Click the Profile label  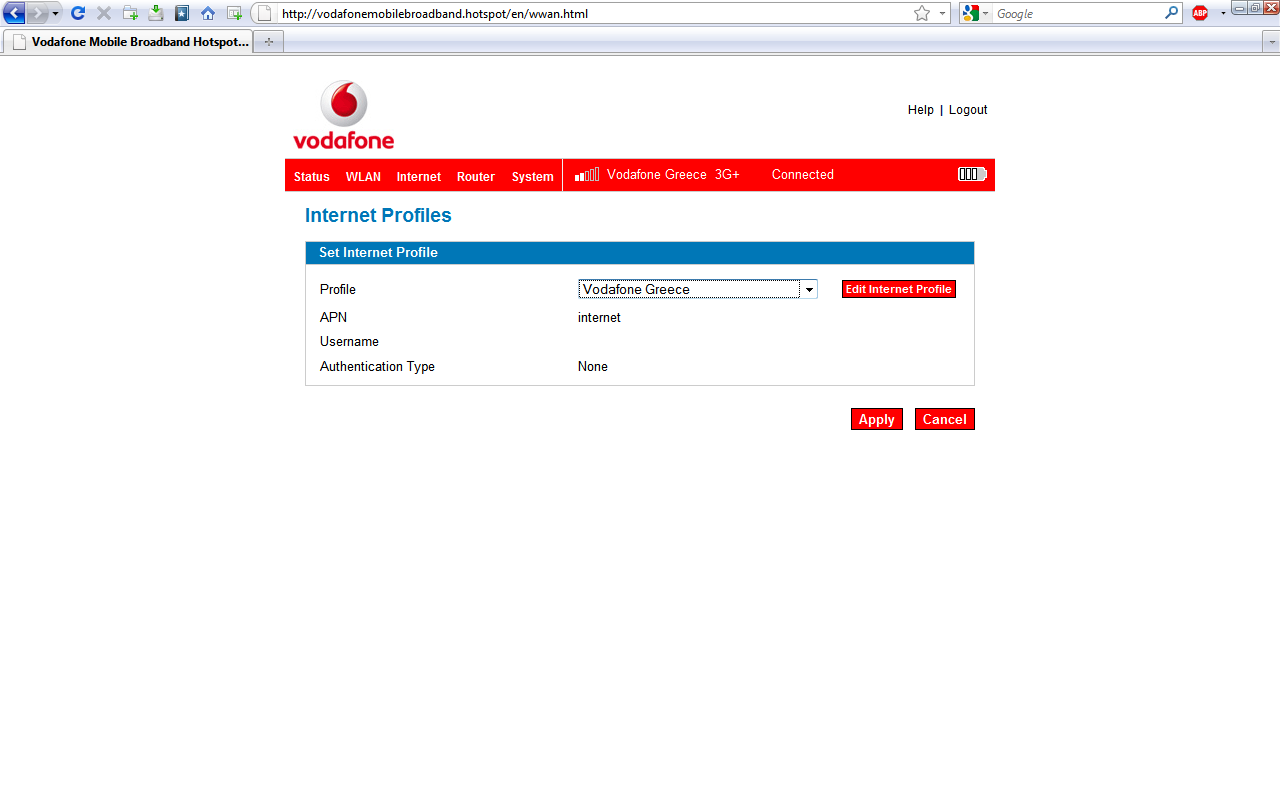[338, 289]
